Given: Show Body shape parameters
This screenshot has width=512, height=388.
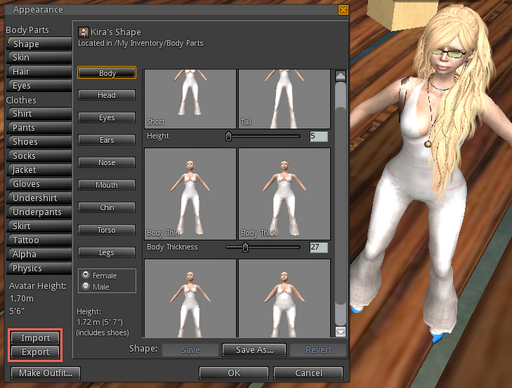Looking at the screenshot, I should click(x=107, y=73).
